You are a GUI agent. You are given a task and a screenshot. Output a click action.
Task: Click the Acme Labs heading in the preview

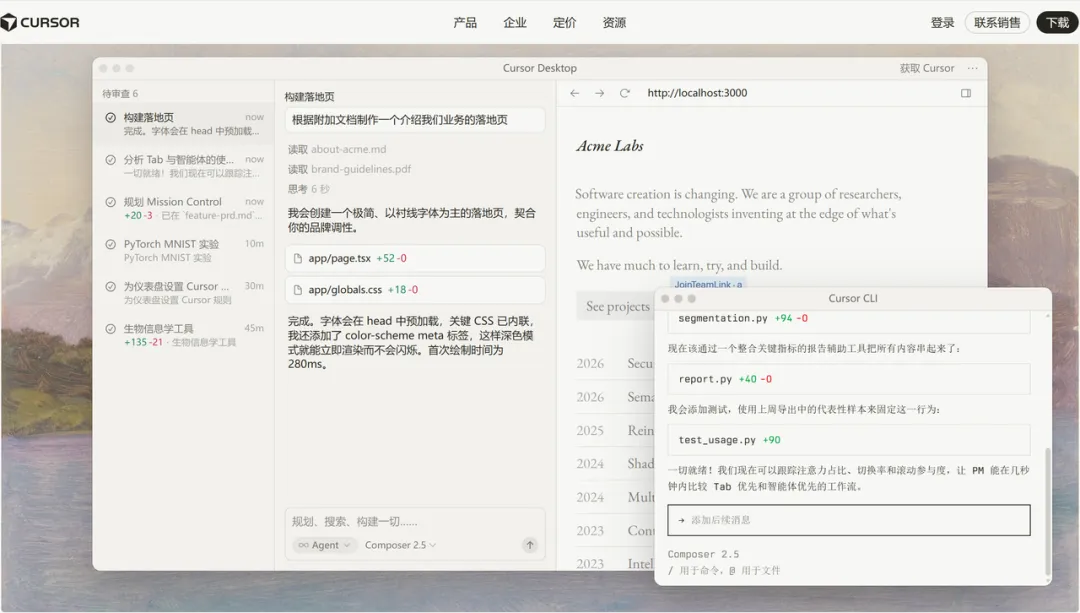[x=610, y=146]
